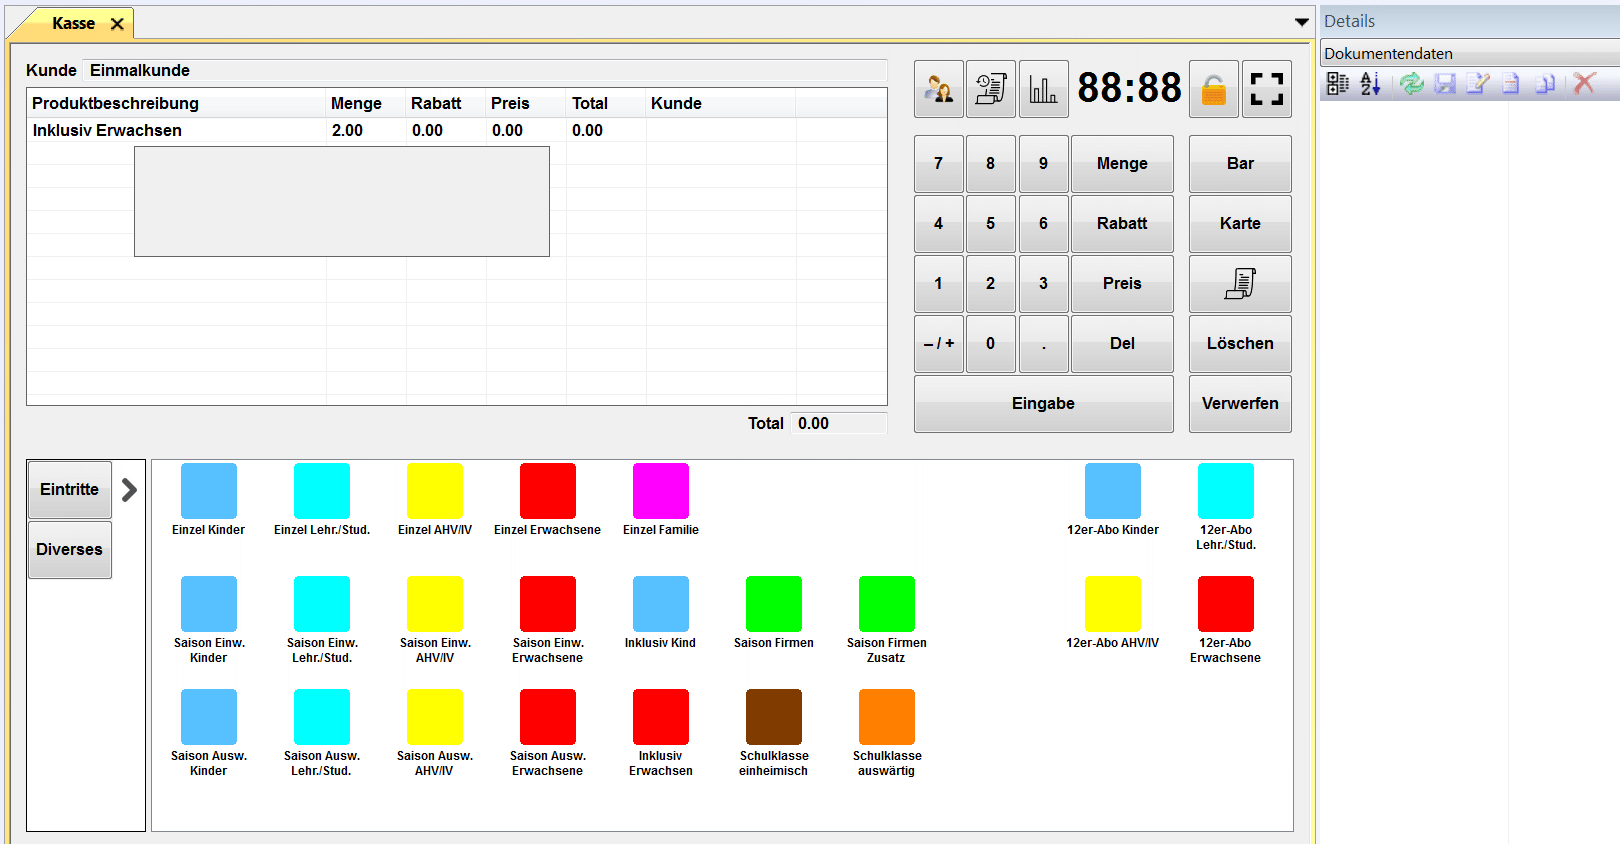1620x844 pixels.
Task: Switch to the Diverses category
Action: 69,550
